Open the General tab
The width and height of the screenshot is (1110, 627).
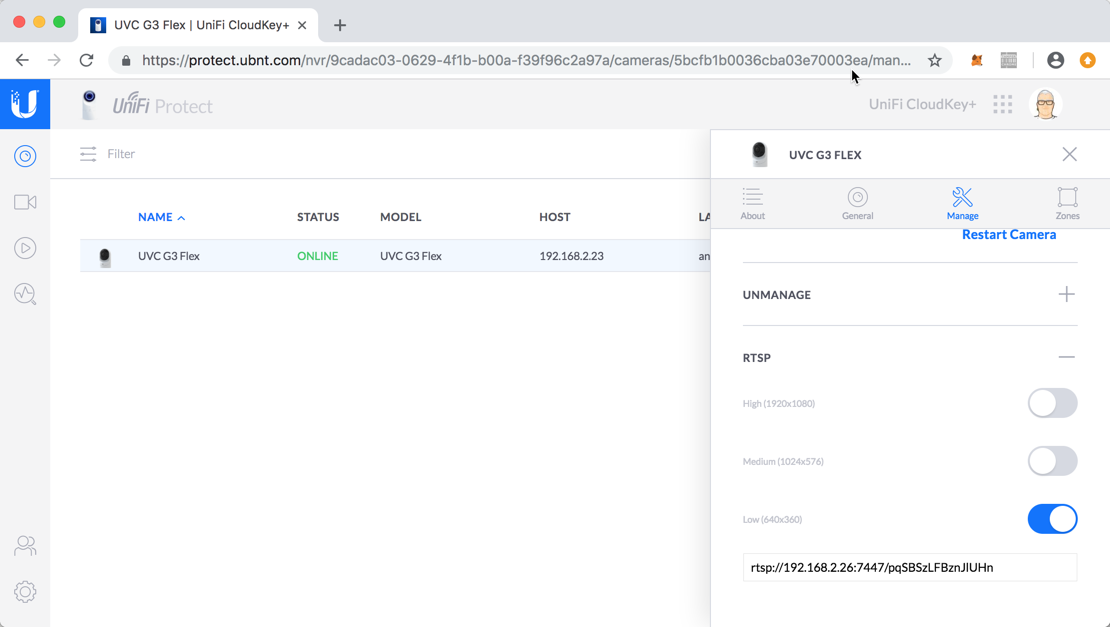(x=857, y=203)
